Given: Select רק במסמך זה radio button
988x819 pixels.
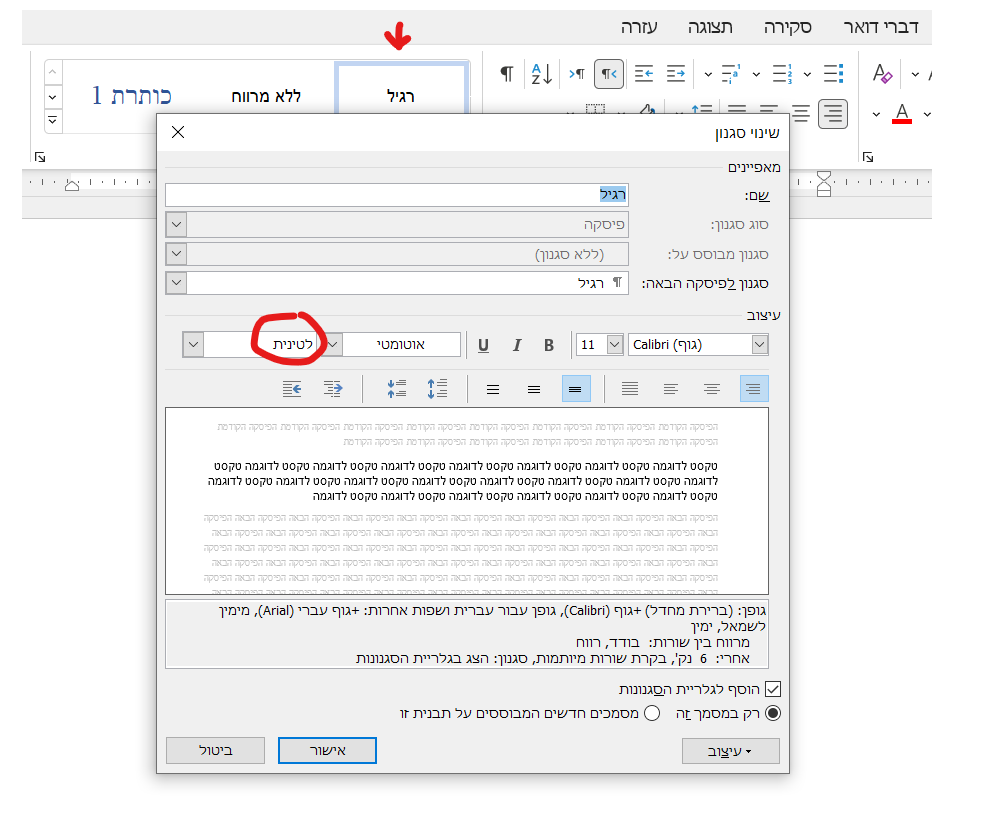Looking at the screenshot, I should 773,713.
